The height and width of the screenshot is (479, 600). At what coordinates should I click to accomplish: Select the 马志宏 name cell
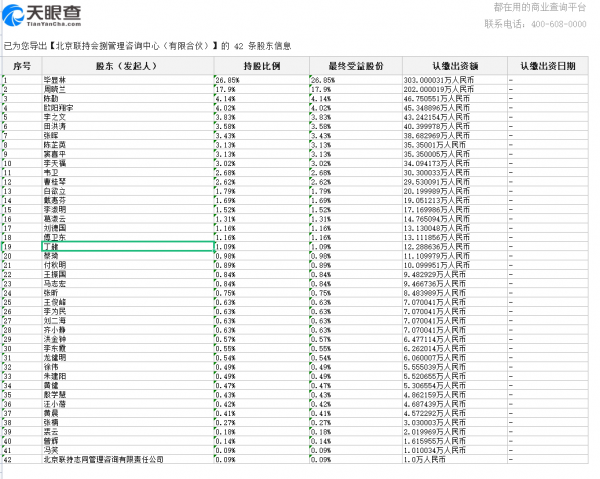127,283
